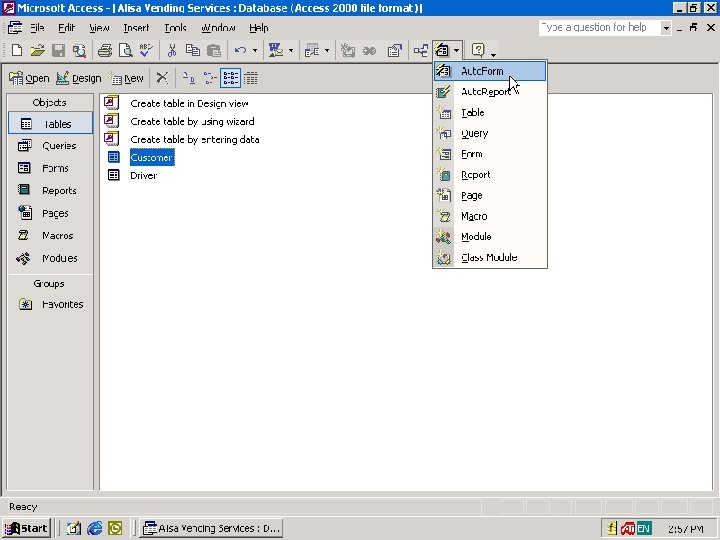Click the Properties toolbar icon
This screenshot has height=540, width=720.
394,51
